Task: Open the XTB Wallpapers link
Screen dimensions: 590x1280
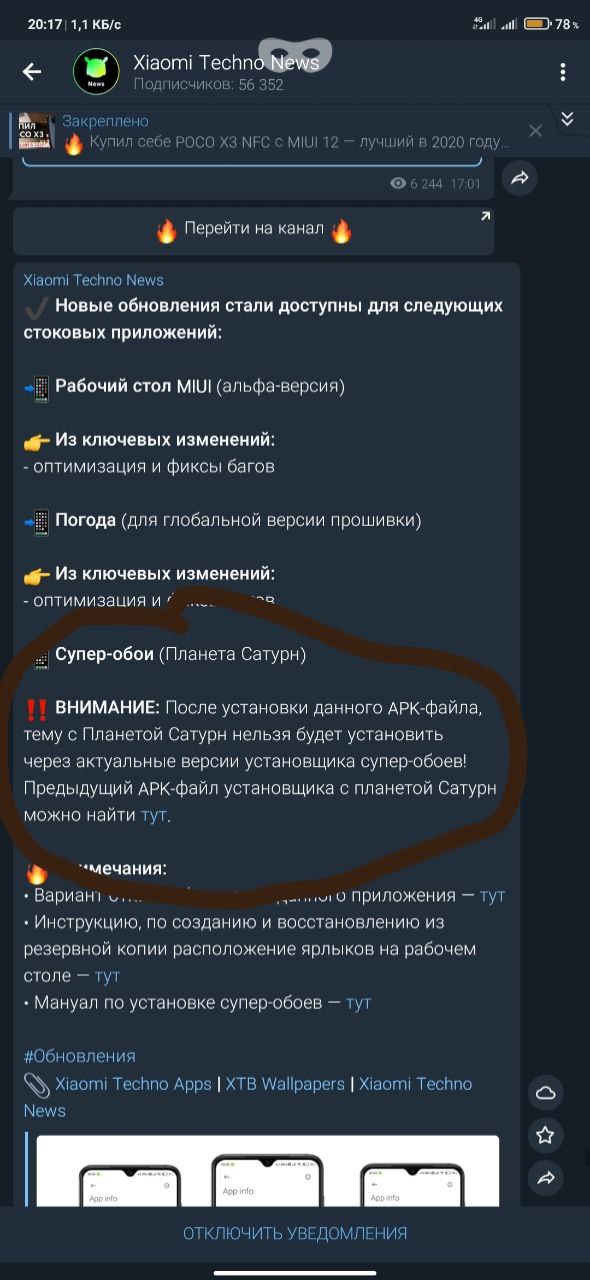Action: click(x=285, y=1084)
